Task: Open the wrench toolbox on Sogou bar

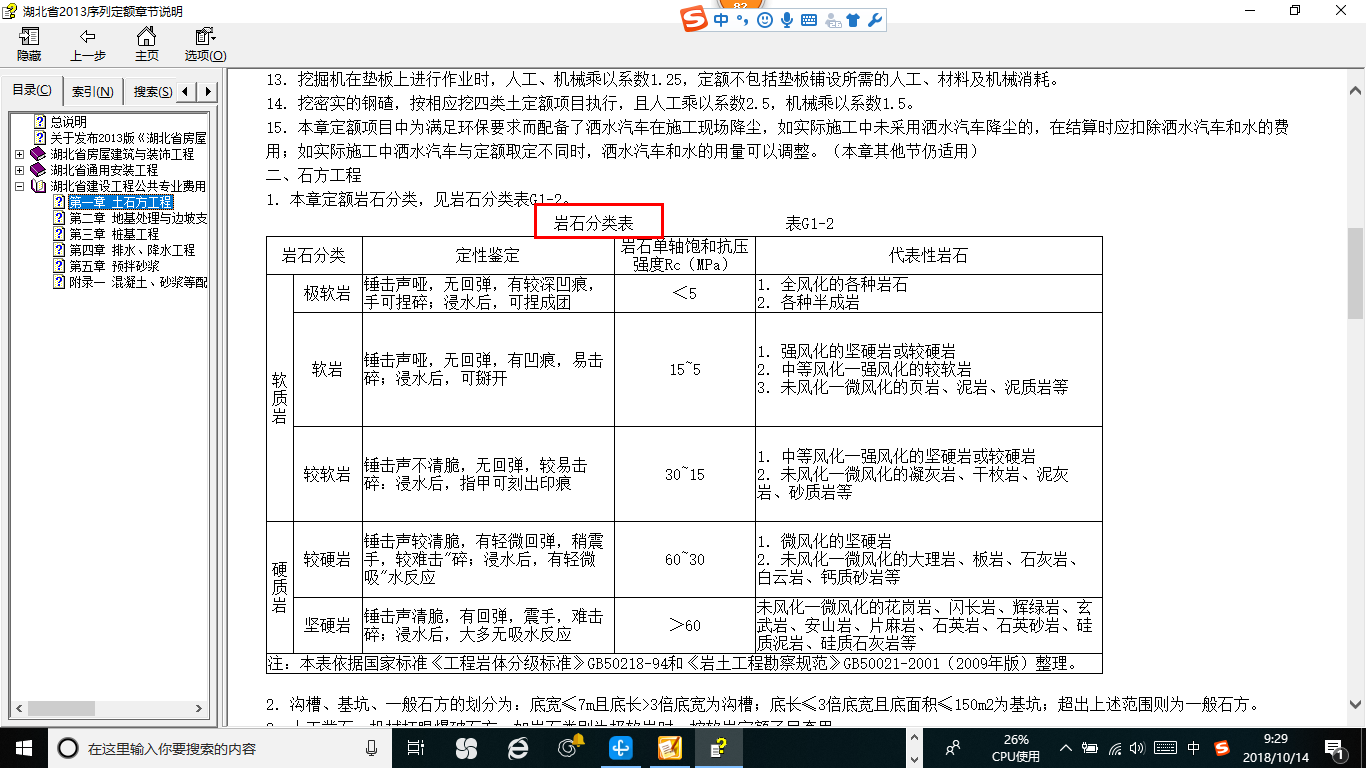Action: [874, 20]
